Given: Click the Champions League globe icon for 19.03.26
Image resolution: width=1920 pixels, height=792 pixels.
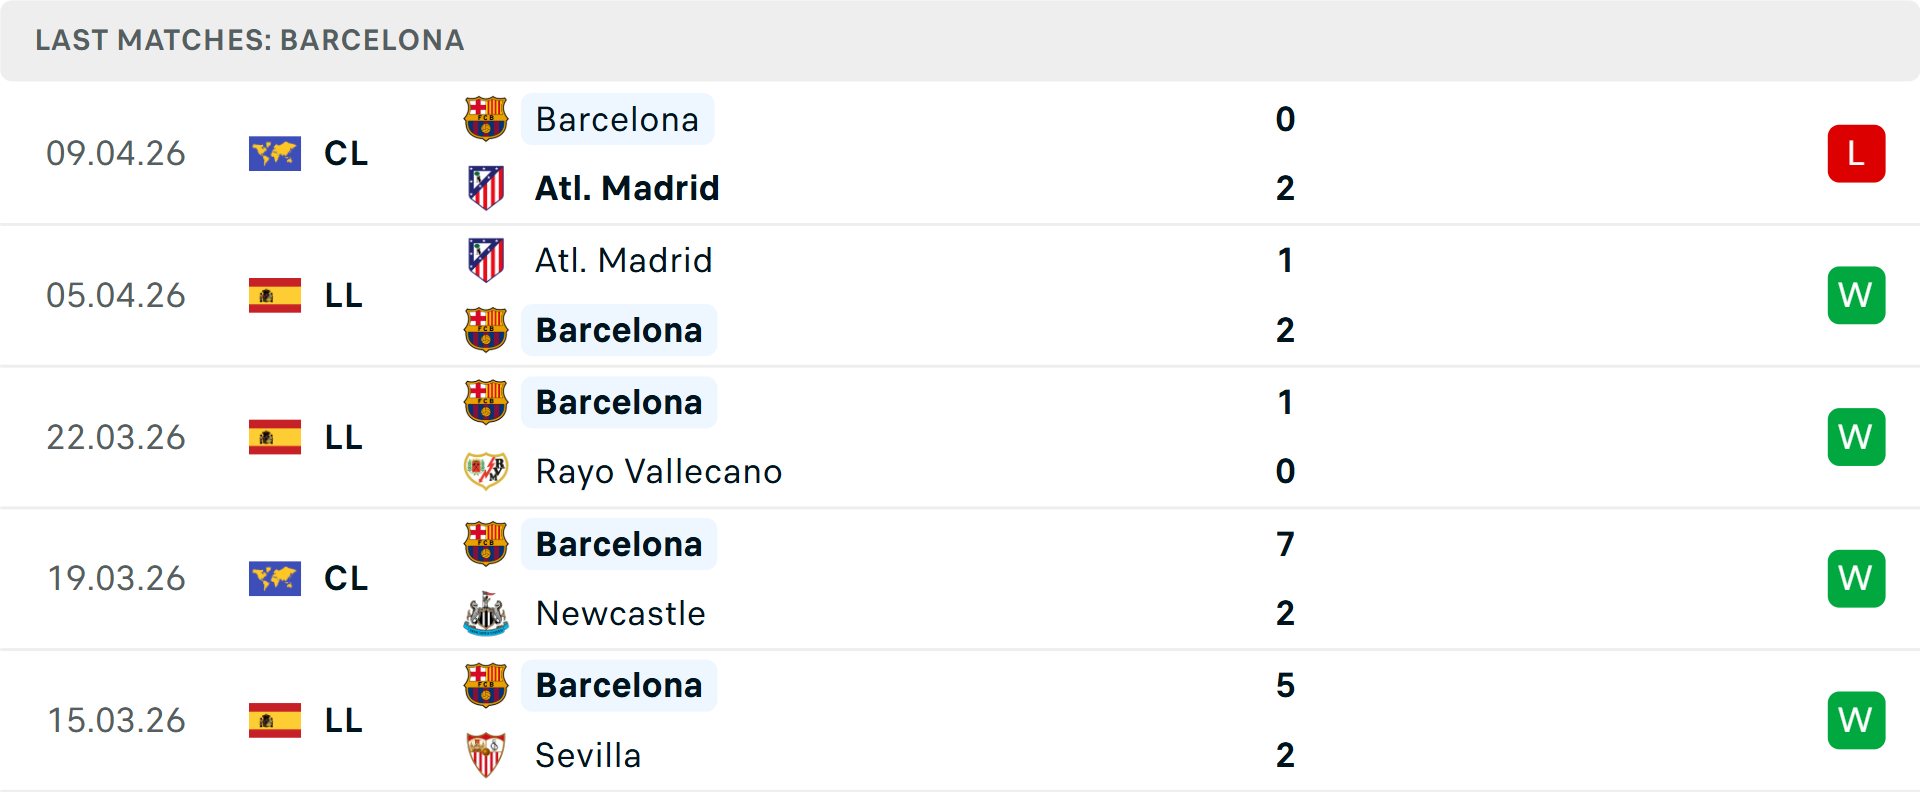Looking at the screenshot, I should [275, 578].
